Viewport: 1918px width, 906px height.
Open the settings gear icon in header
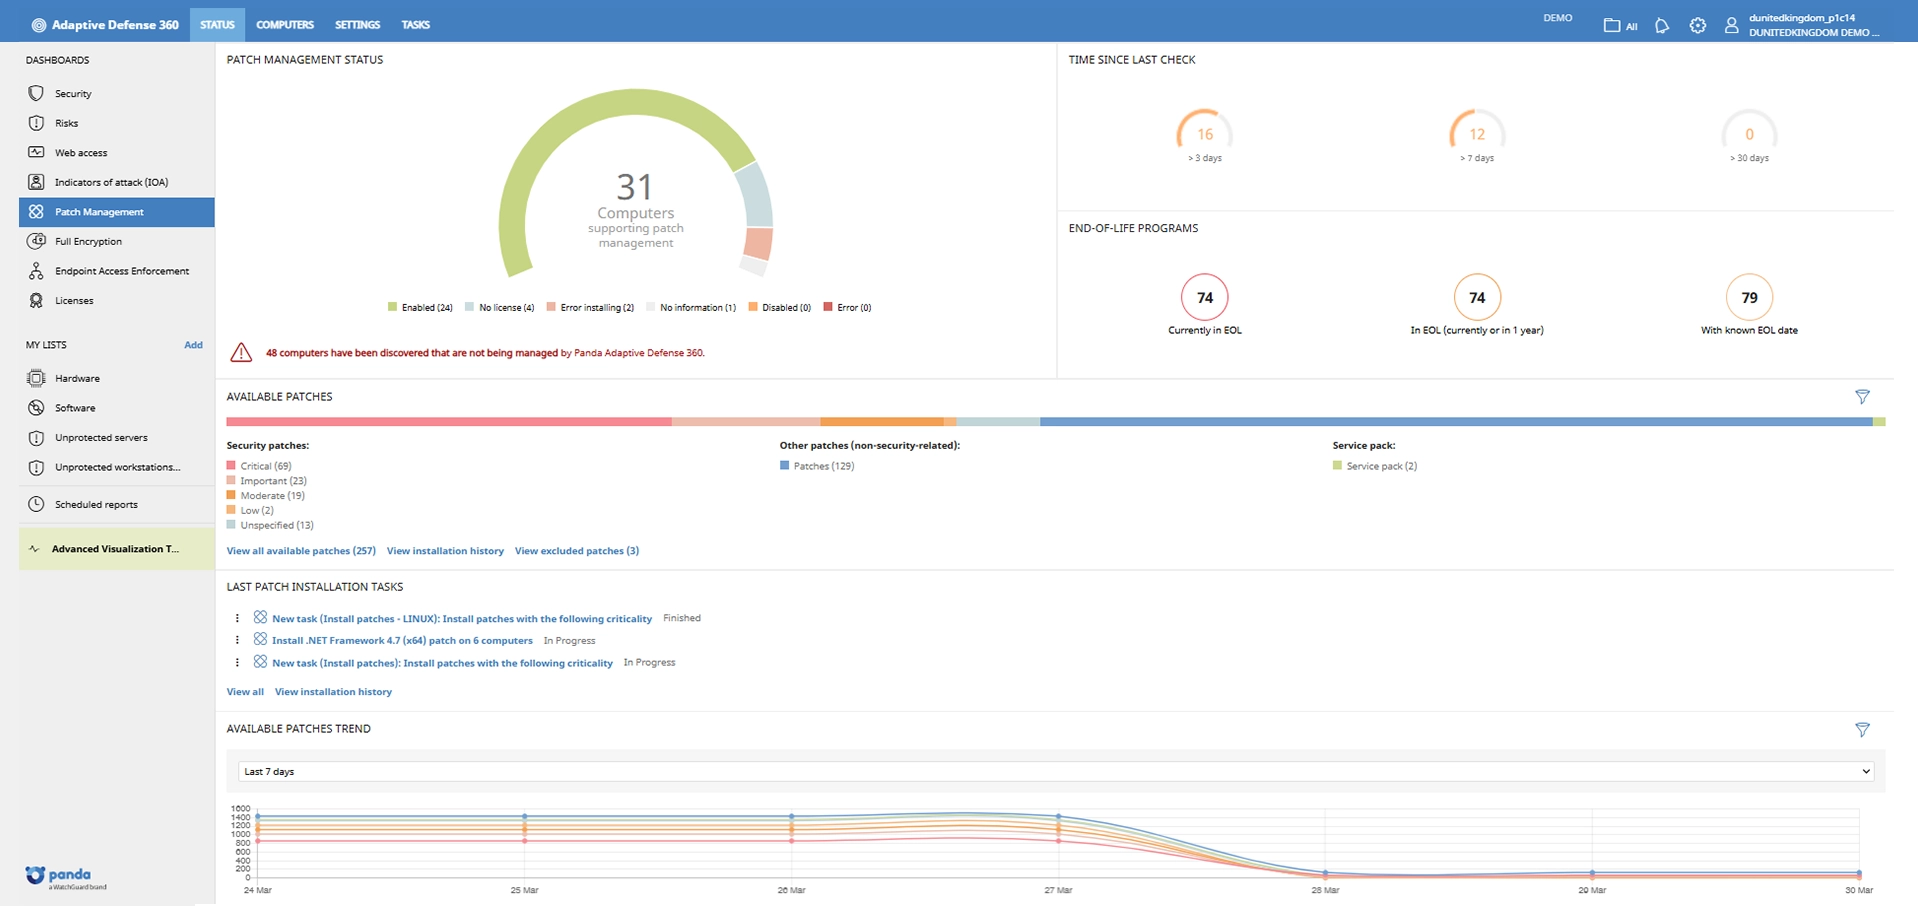[1697, 26]
